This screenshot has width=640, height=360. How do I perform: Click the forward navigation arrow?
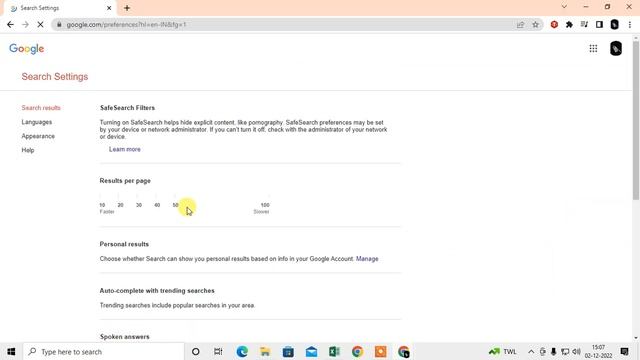point(25,24)
